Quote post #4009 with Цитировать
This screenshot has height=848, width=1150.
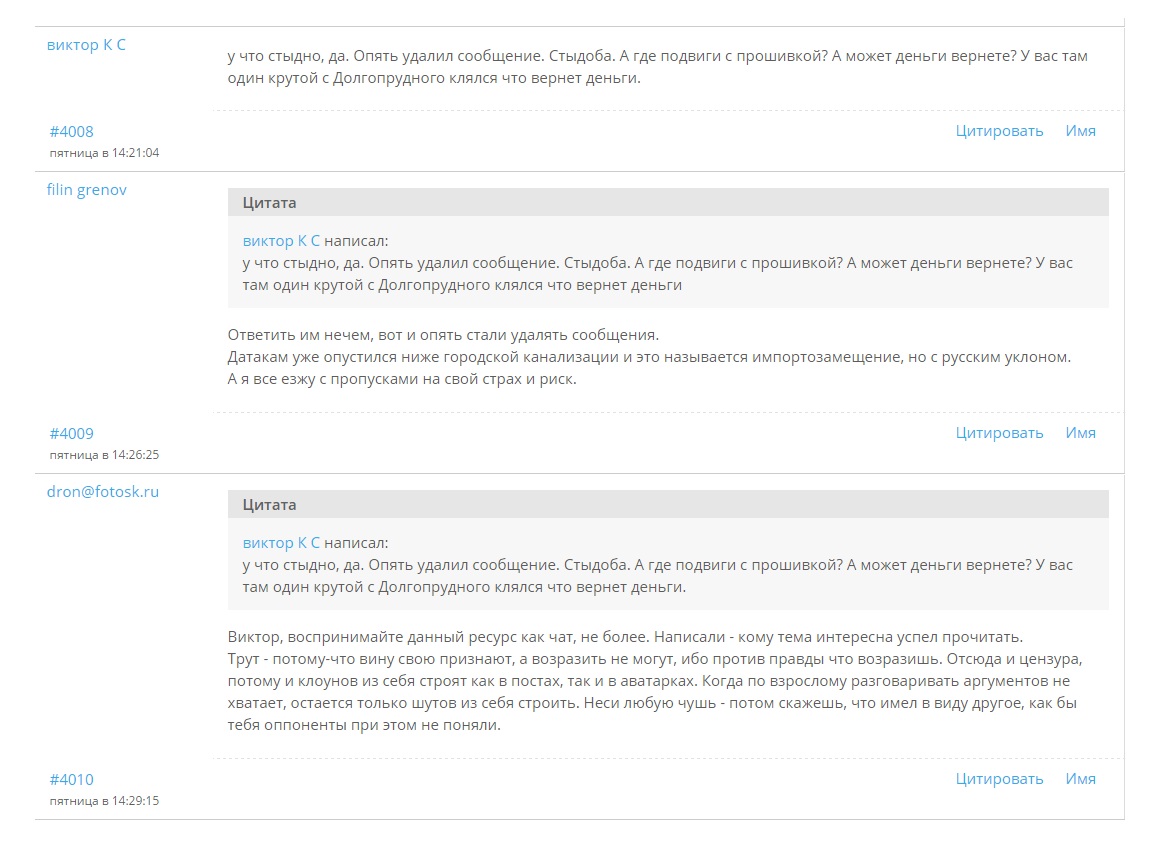coord(999,433)
